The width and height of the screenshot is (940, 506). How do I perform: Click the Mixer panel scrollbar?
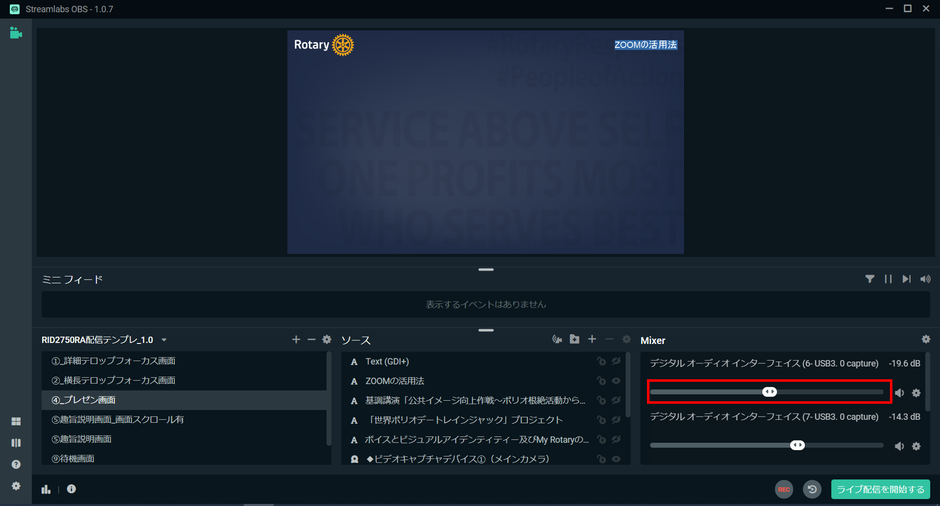[x=928, y=382]
